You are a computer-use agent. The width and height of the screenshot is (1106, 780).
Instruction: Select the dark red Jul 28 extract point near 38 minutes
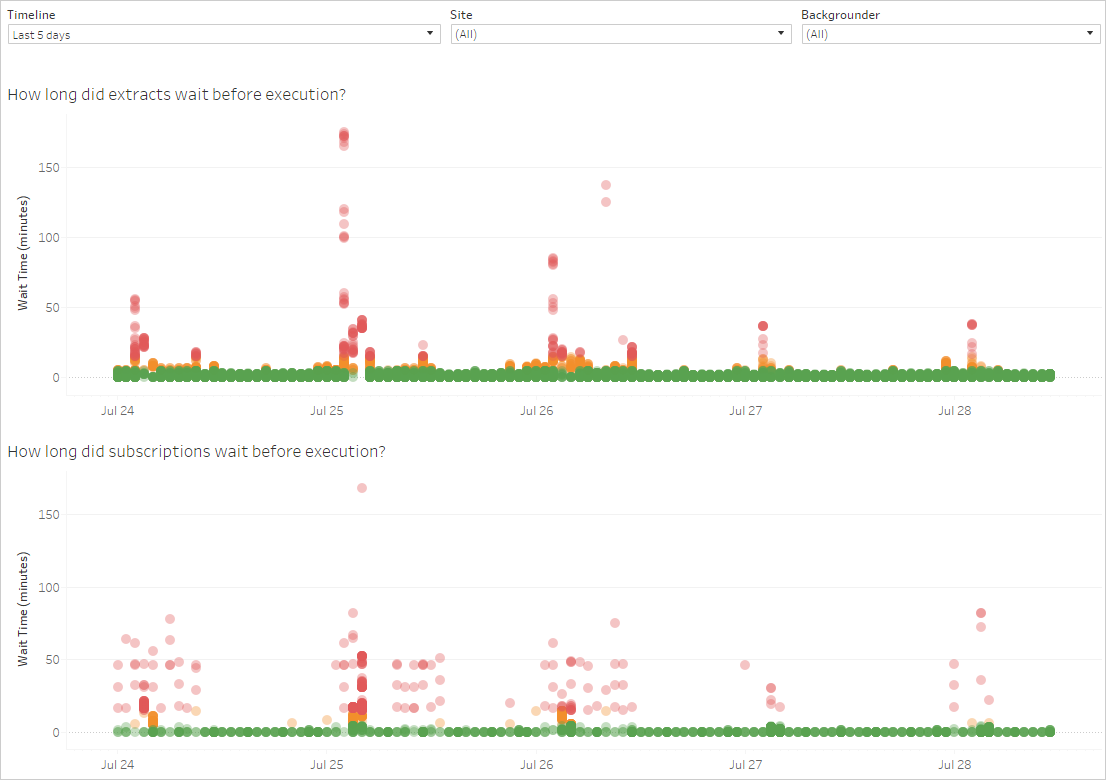coord(972,324)
